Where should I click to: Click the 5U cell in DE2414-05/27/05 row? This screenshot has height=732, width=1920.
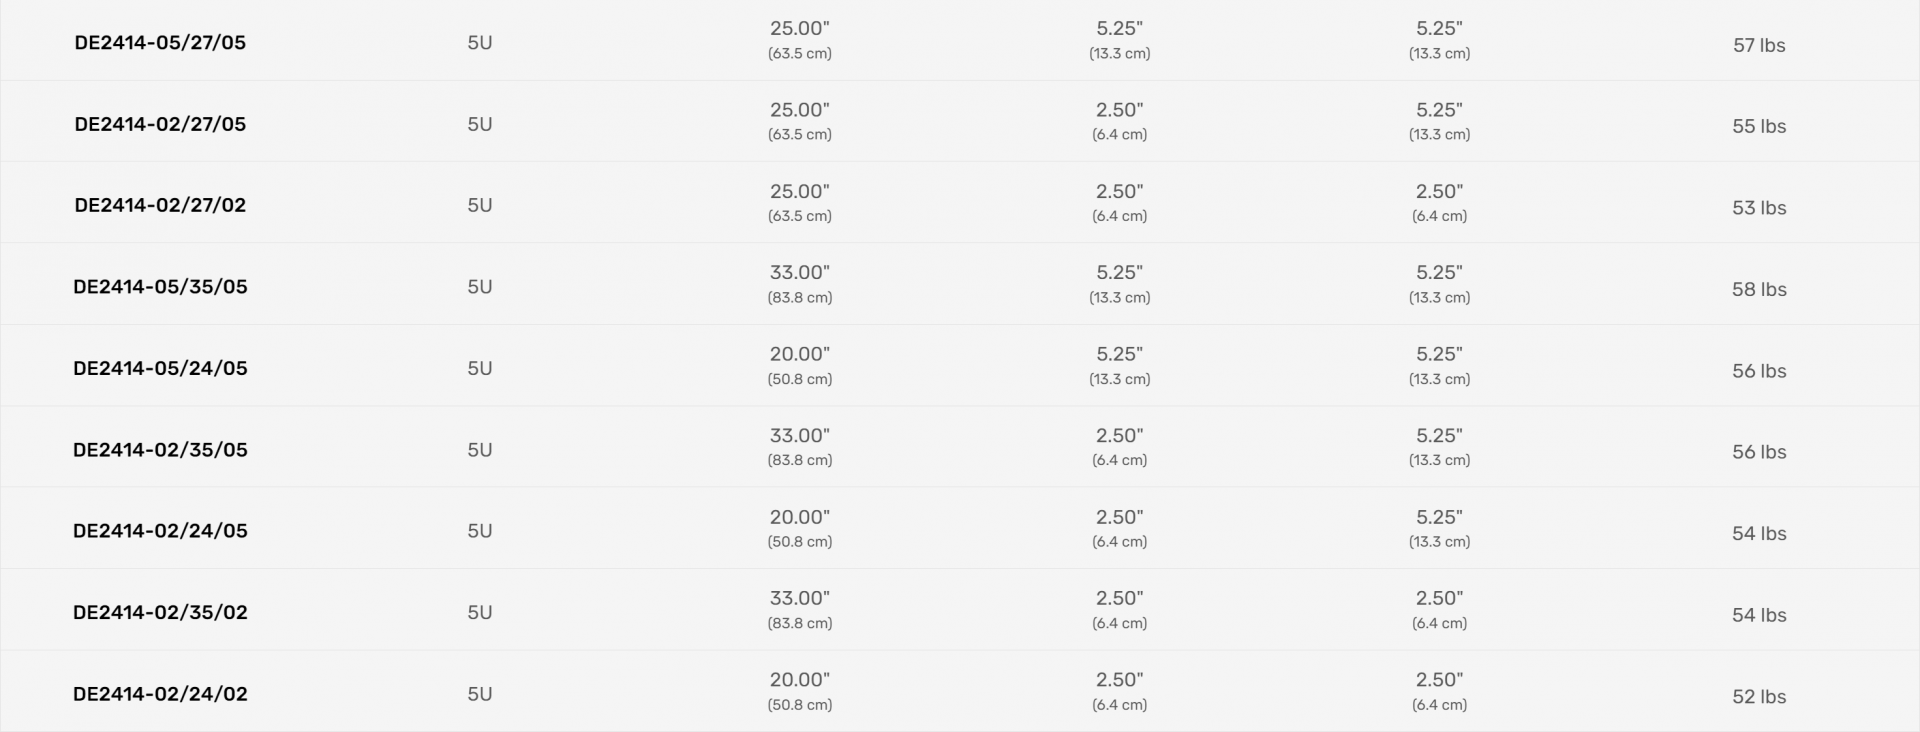point(479,43)
